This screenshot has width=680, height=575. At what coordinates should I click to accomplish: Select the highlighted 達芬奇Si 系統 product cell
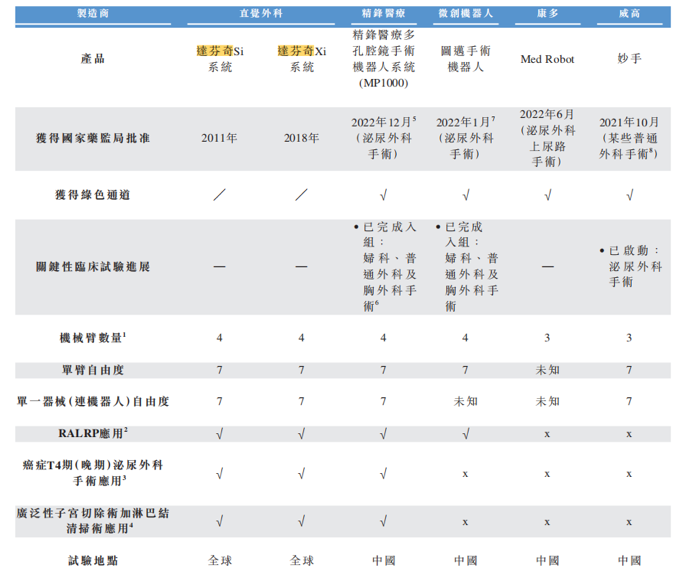click(220, 59)
